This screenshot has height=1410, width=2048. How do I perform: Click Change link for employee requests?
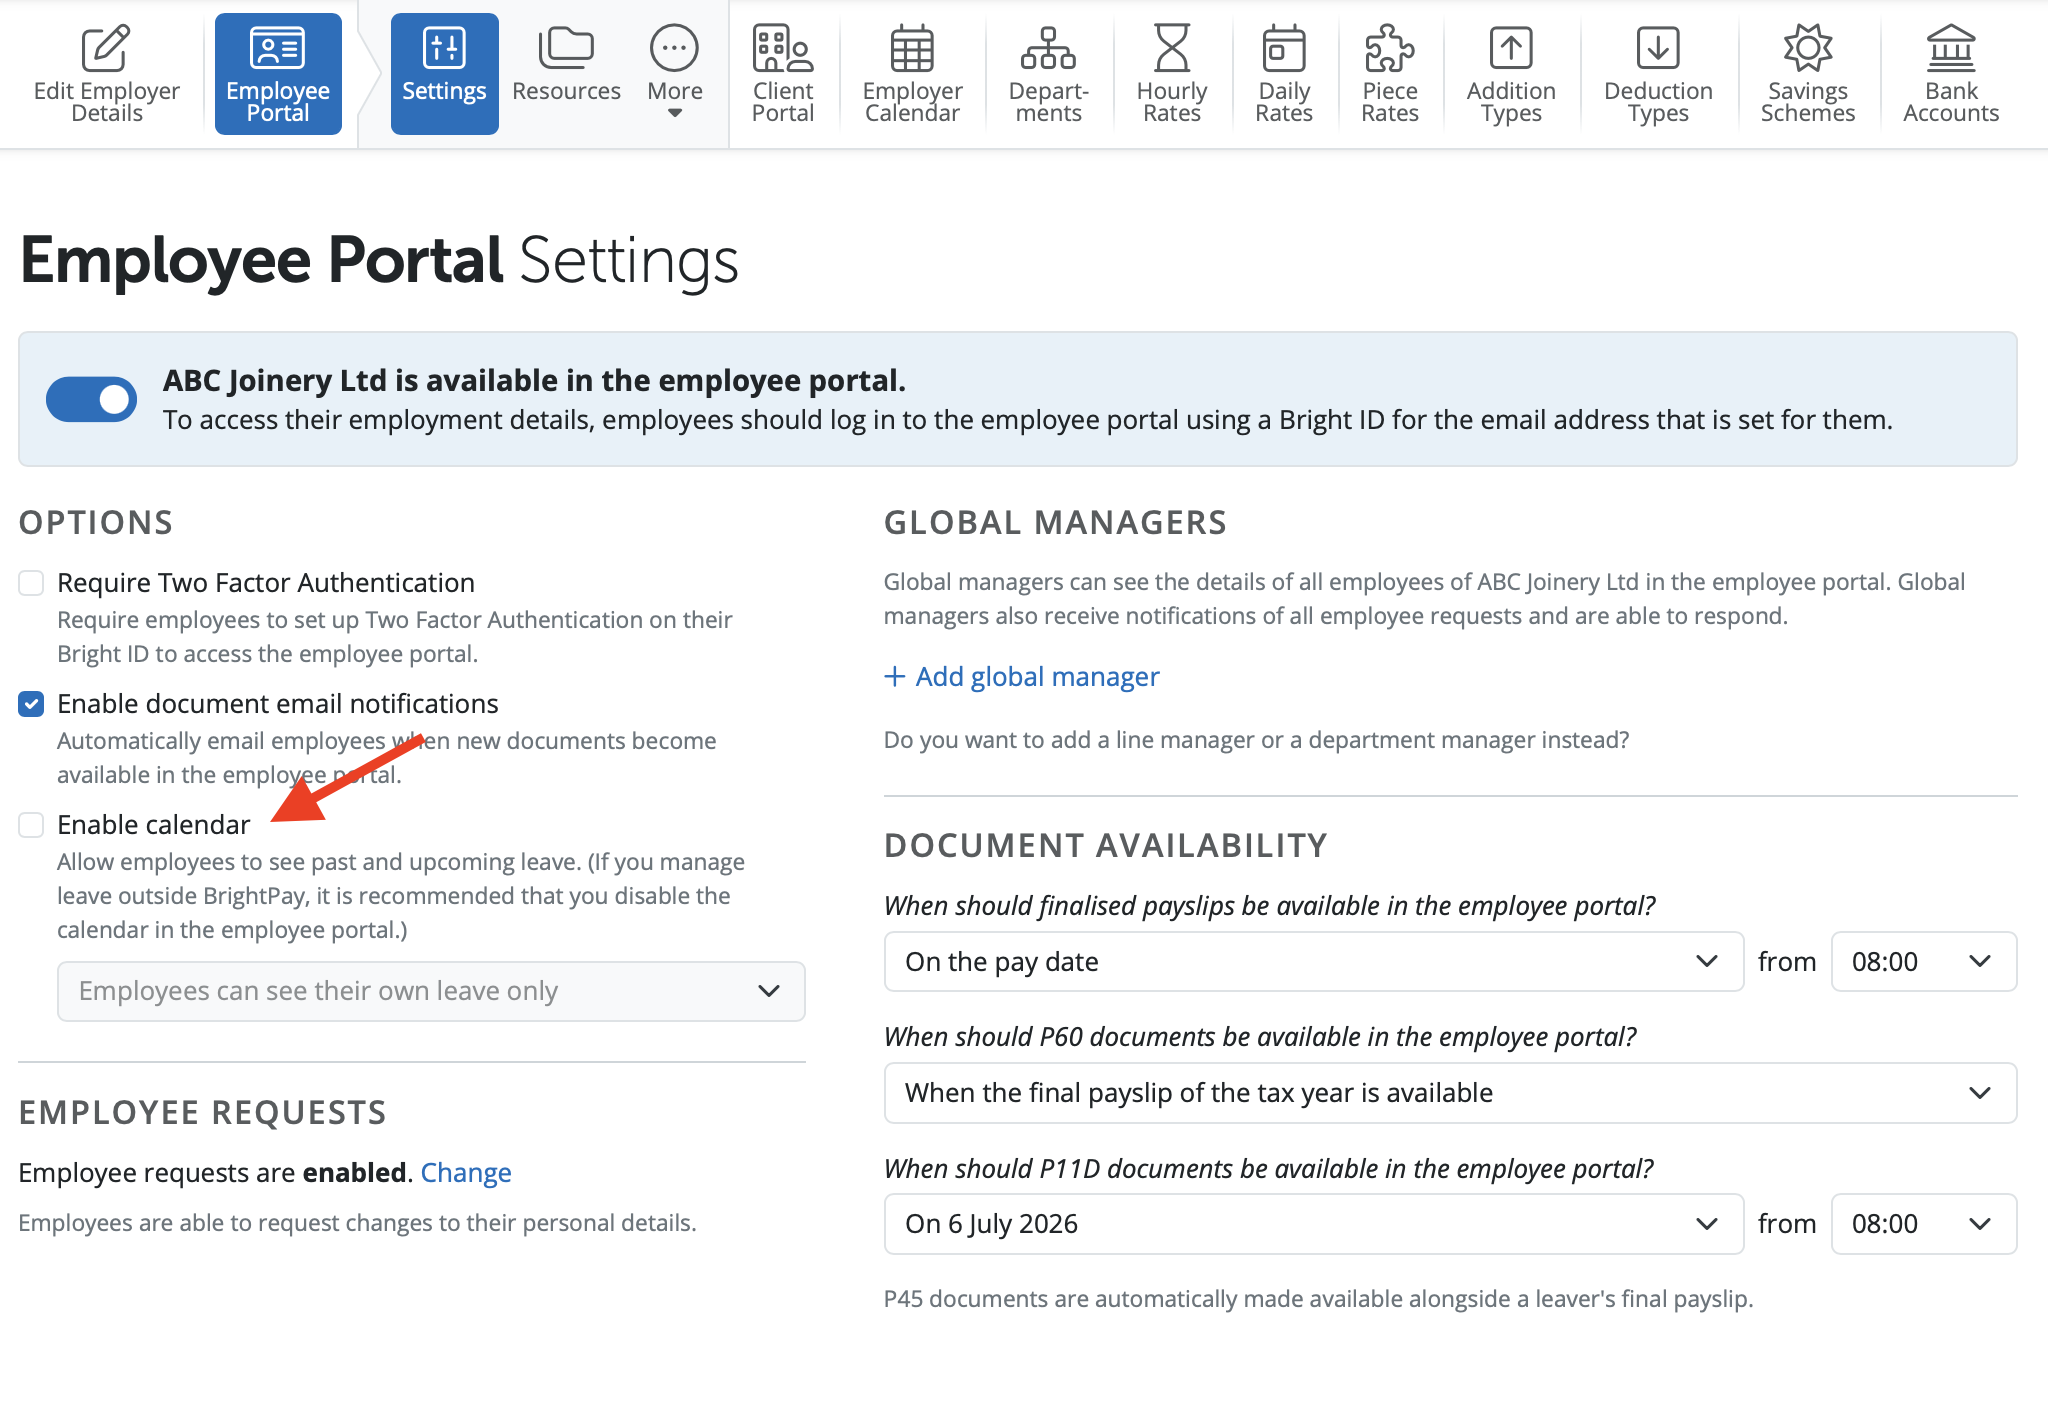coord(466,1173)
